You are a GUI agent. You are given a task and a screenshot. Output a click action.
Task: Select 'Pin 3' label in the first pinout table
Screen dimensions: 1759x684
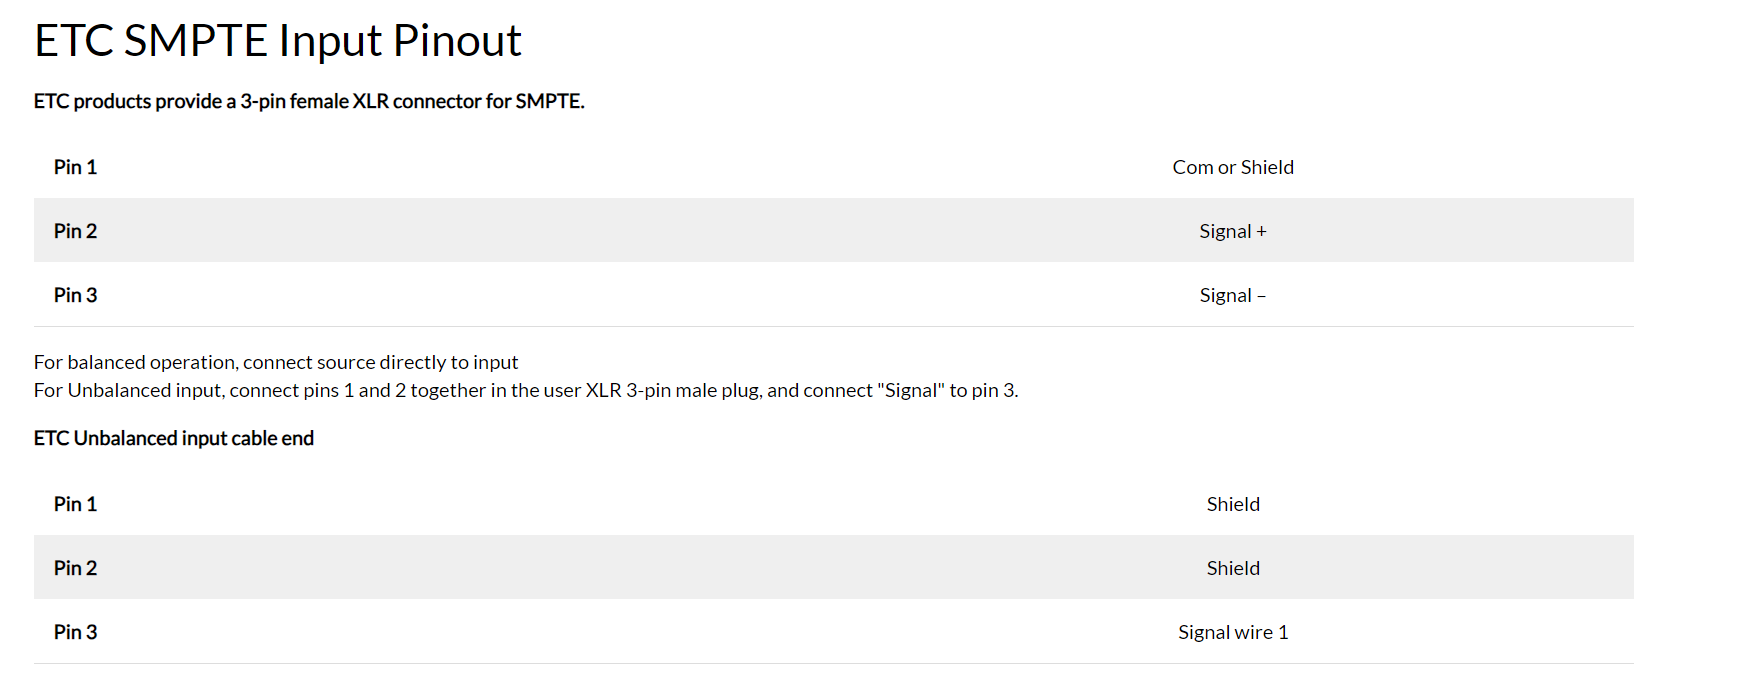(75, 295)
